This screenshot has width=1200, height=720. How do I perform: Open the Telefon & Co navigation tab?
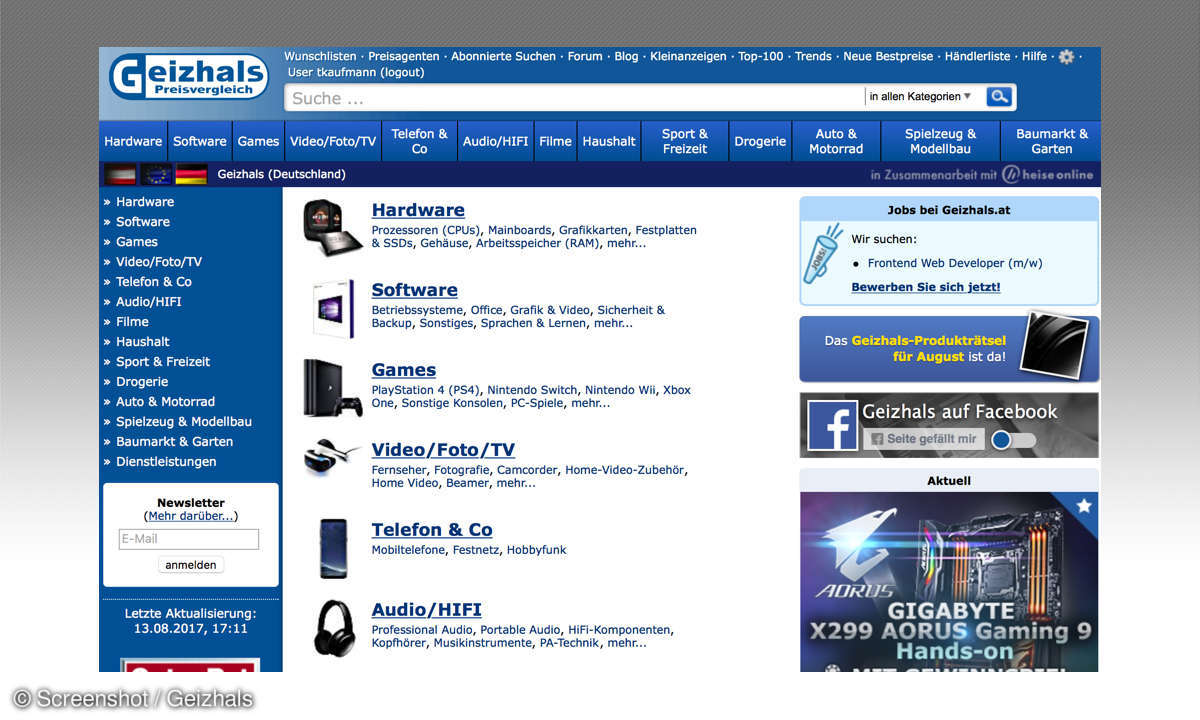point(419,141)
